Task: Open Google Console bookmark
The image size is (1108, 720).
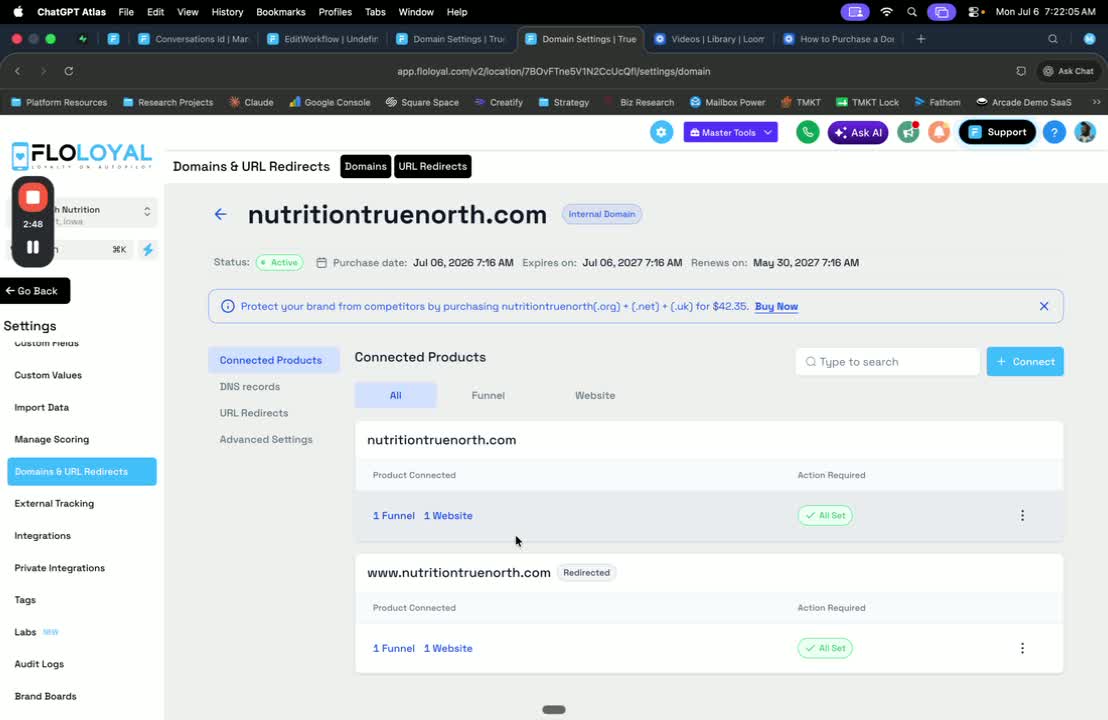Action: [x=329, y=102]
